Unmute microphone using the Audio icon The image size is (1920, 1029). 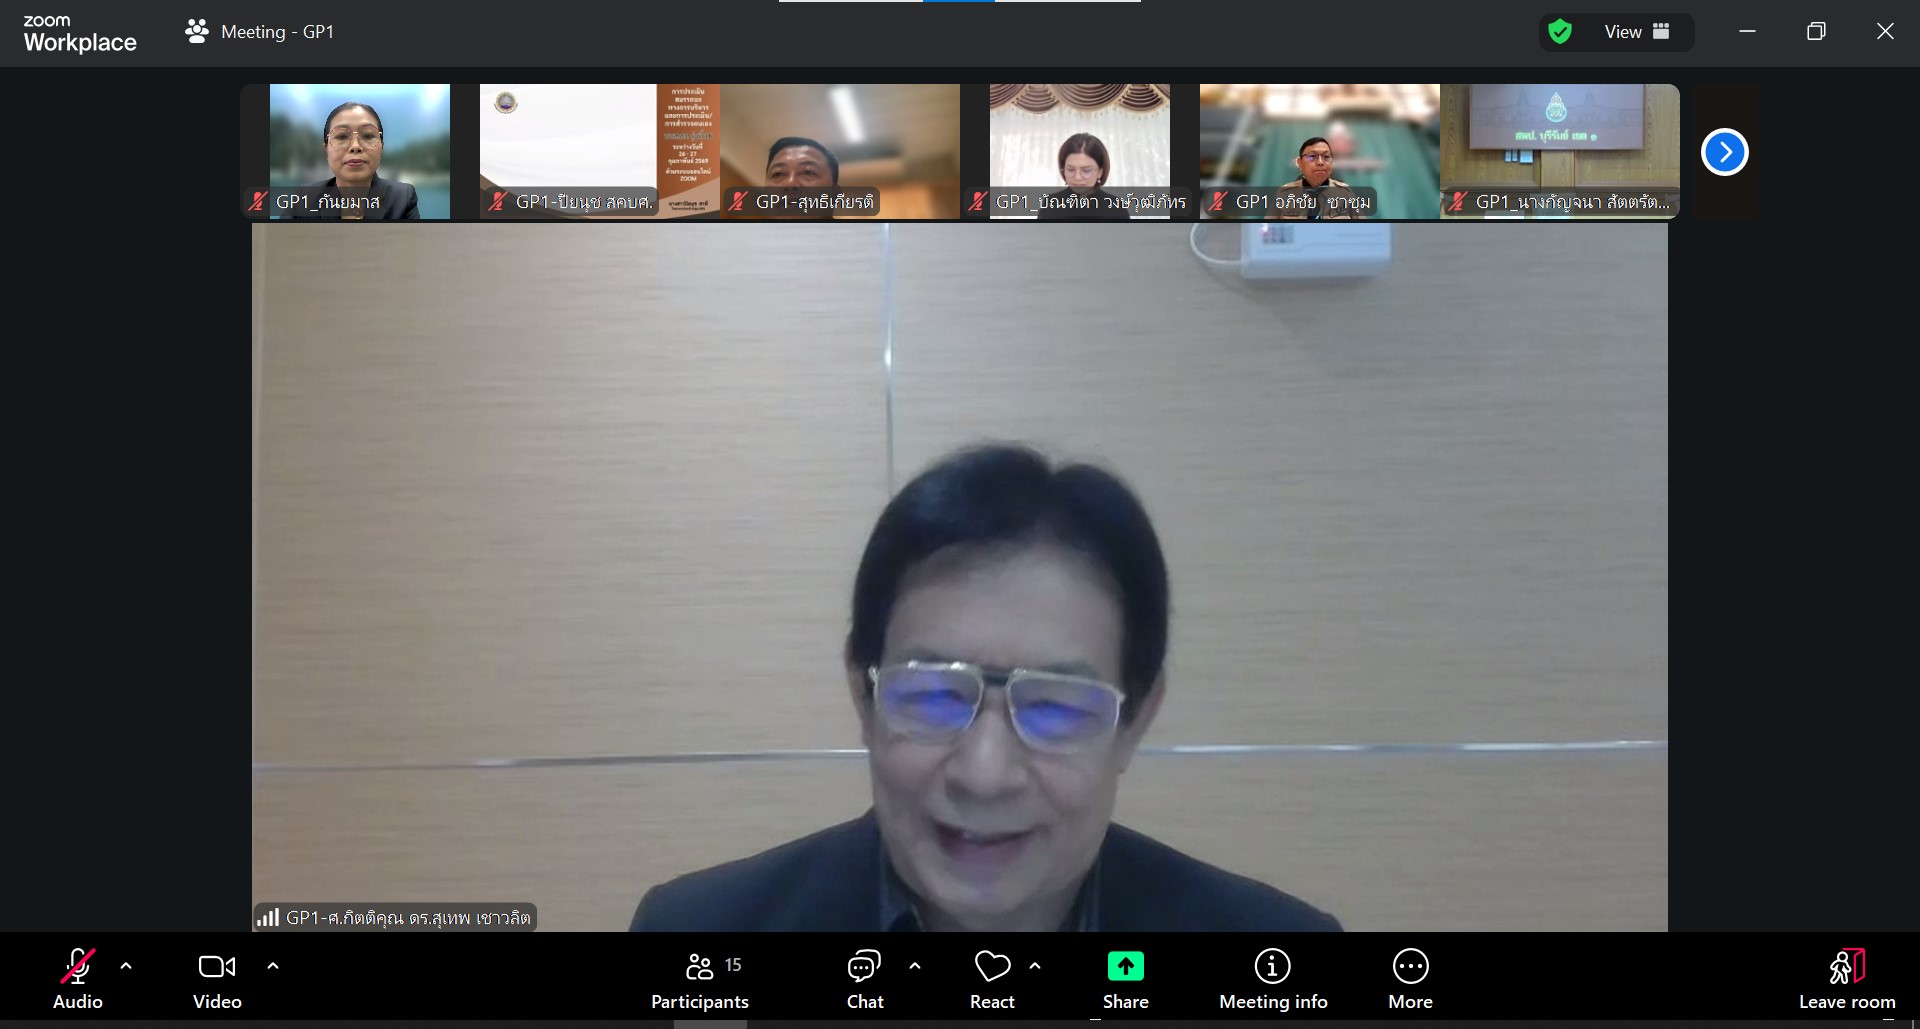(77, 967)
